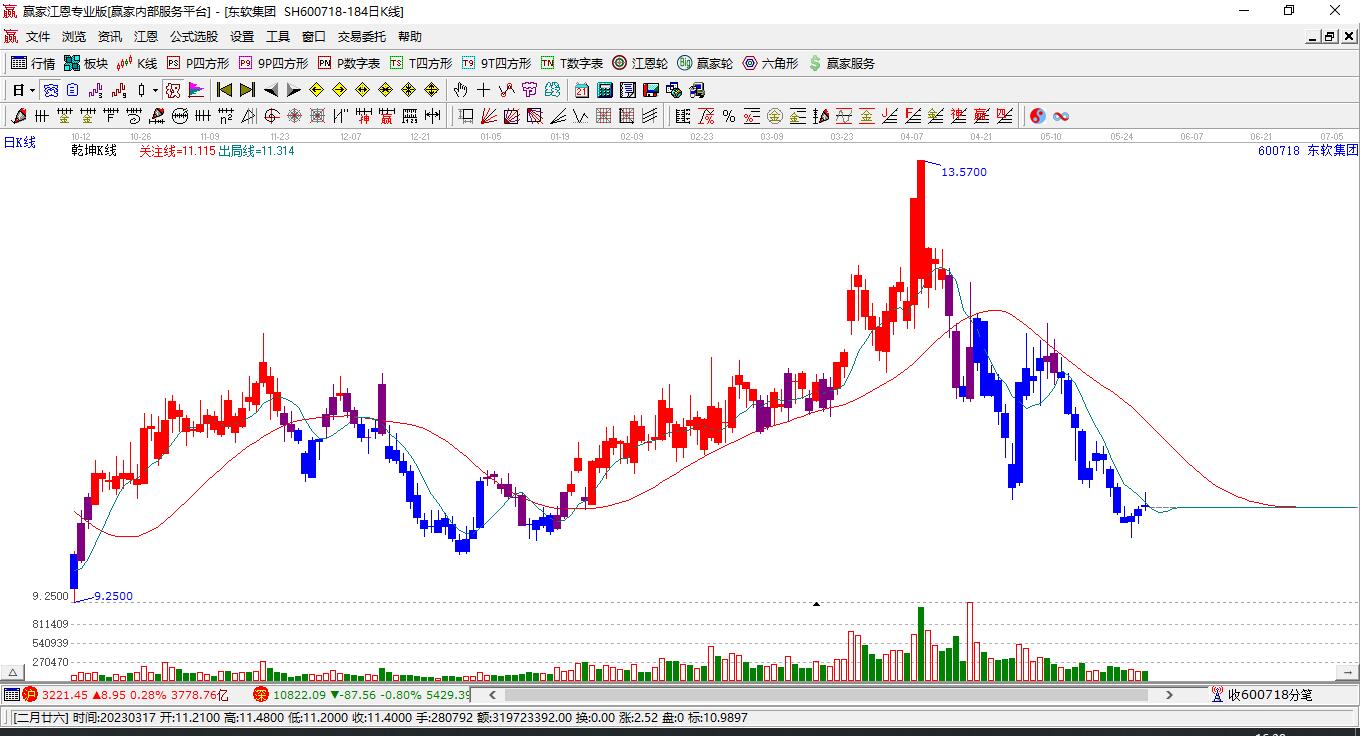Open the 公式选股 menu
Viewport: 1360px width, 736px height.
(x=193, y=36)
